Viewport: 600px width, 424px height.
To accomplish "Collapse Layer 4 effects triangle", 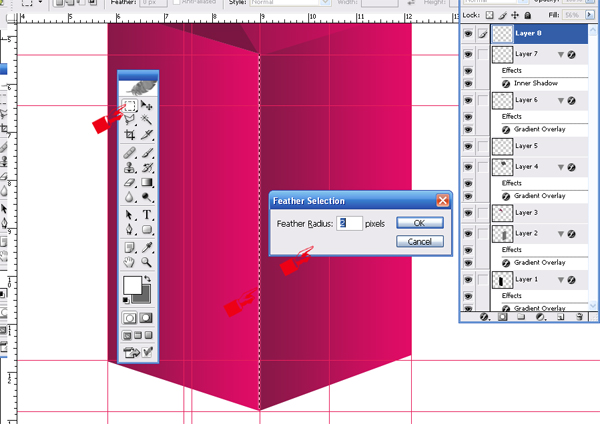I will pyautogui.click(x=561, y=167).
